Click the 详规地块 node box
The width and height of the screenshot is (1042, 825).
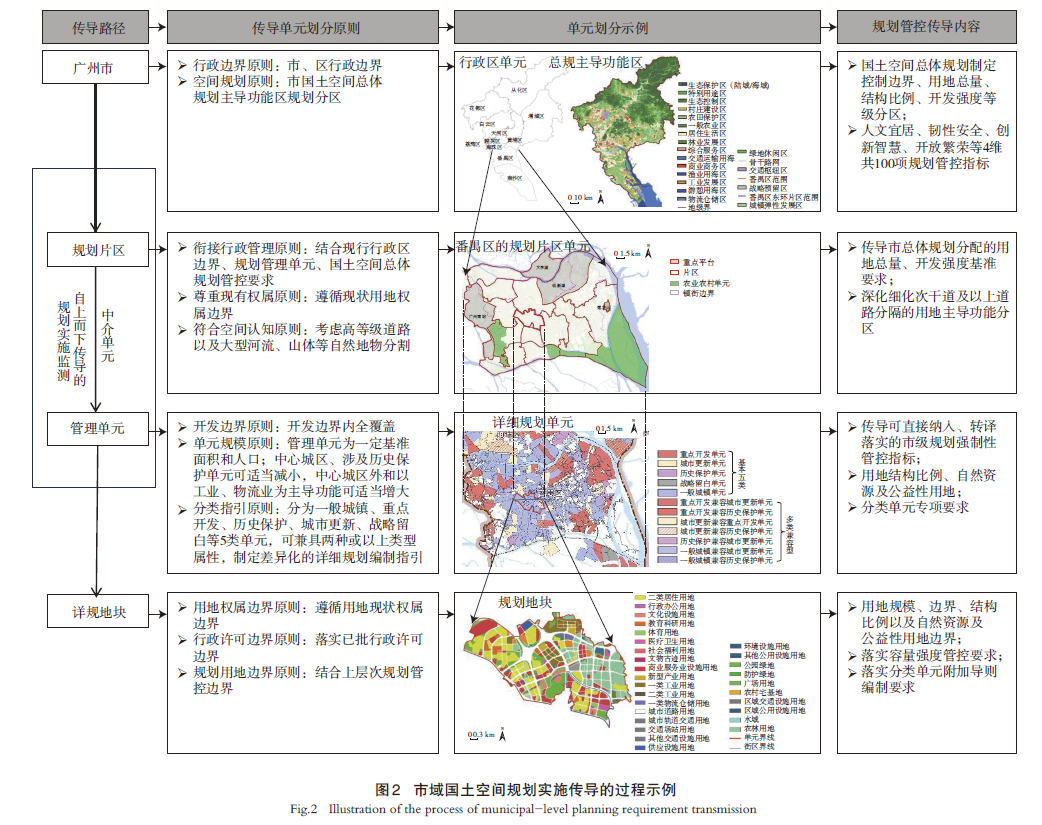98,612
